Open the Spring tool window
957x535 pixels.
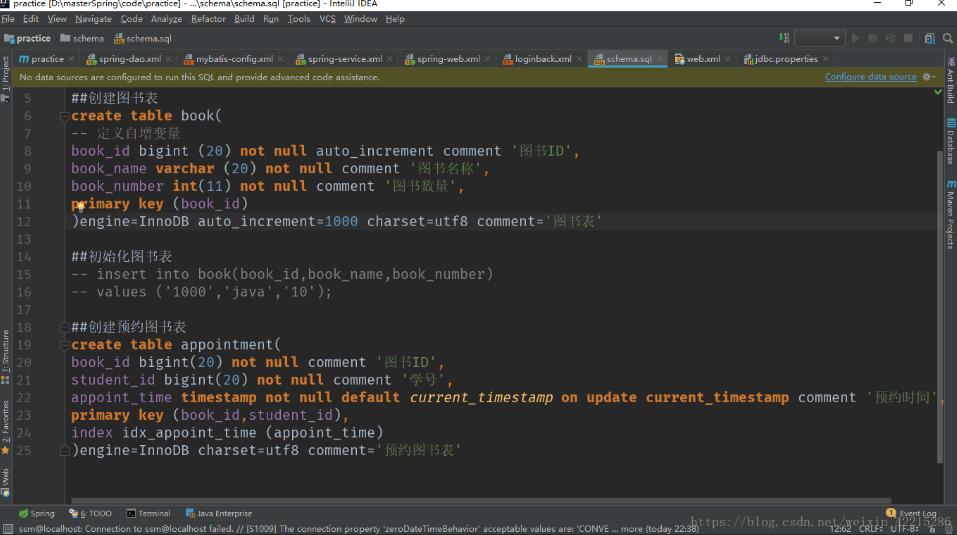click(x=36, y=514)
